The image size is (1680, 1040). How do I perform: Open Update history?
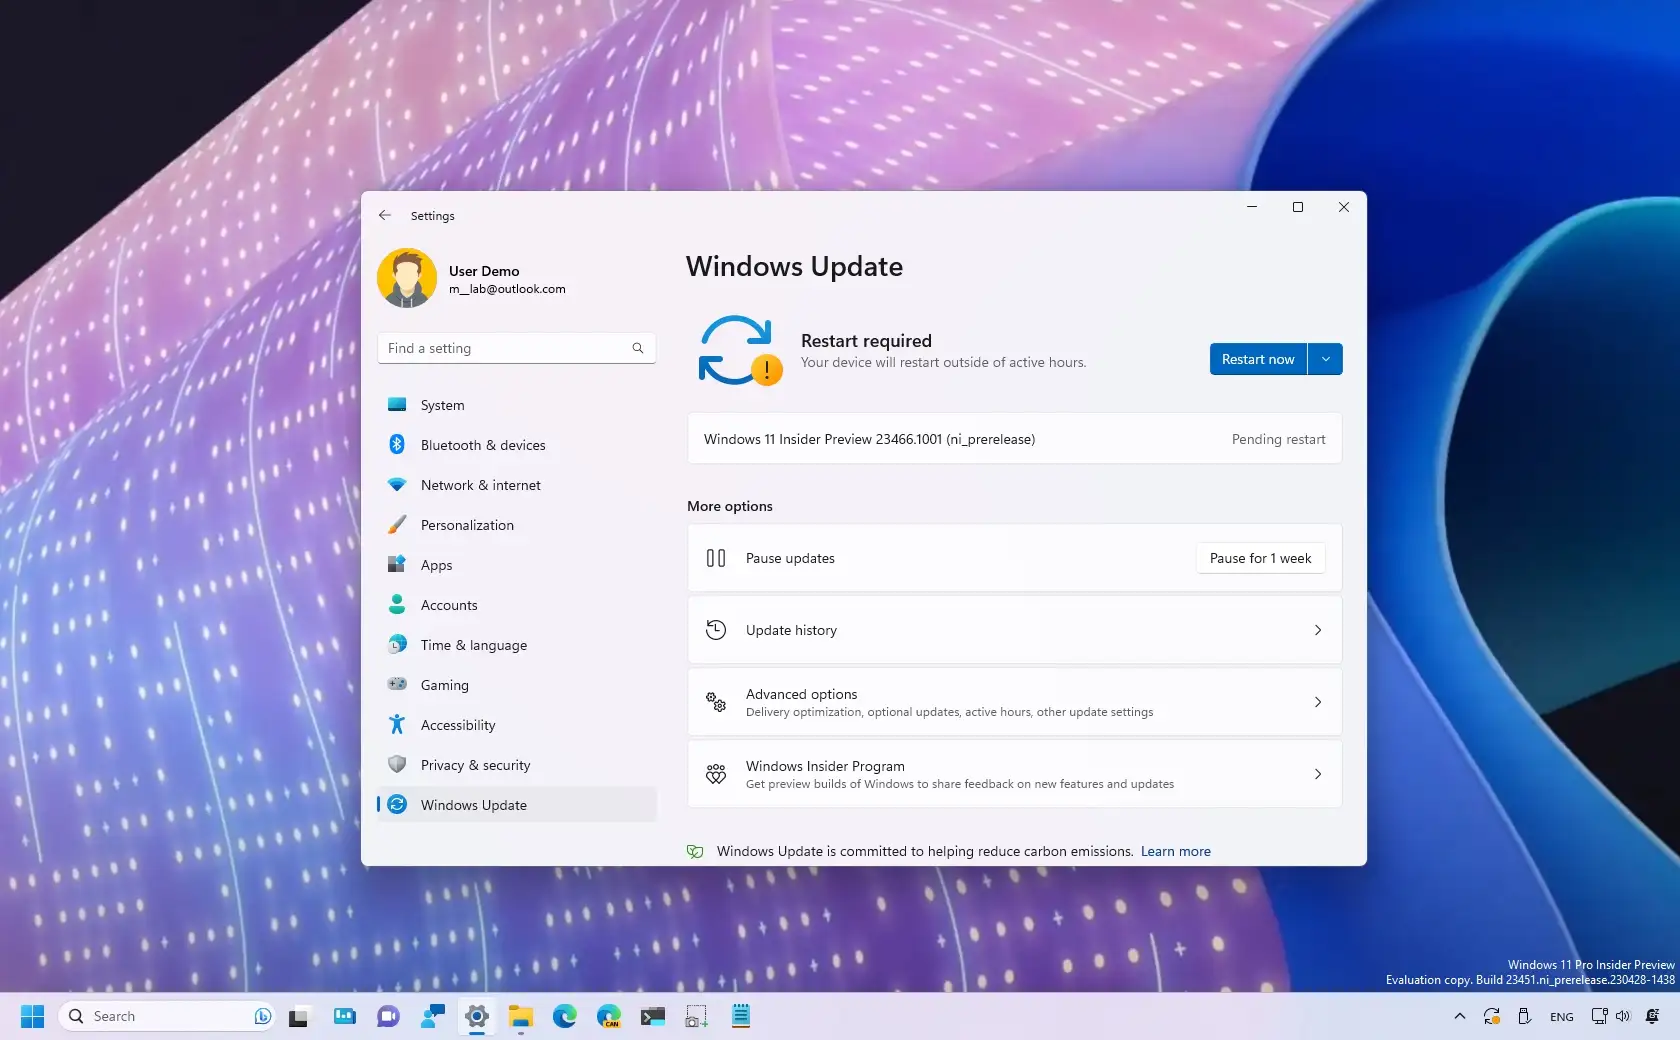(1014, 630)
